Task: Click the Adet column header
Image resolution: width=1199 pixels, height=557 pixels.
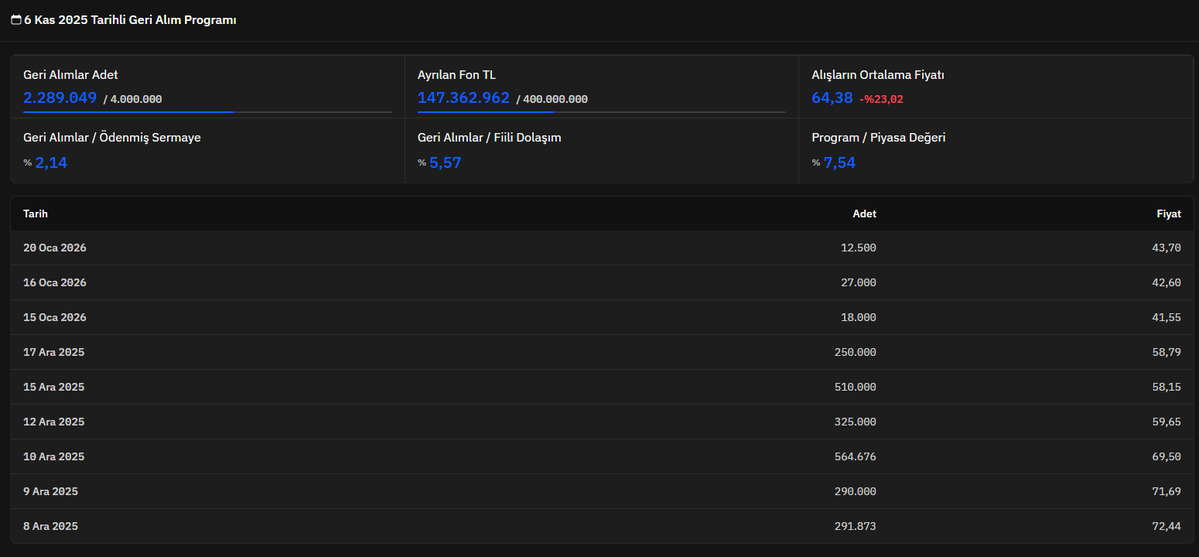Action: 865,213
